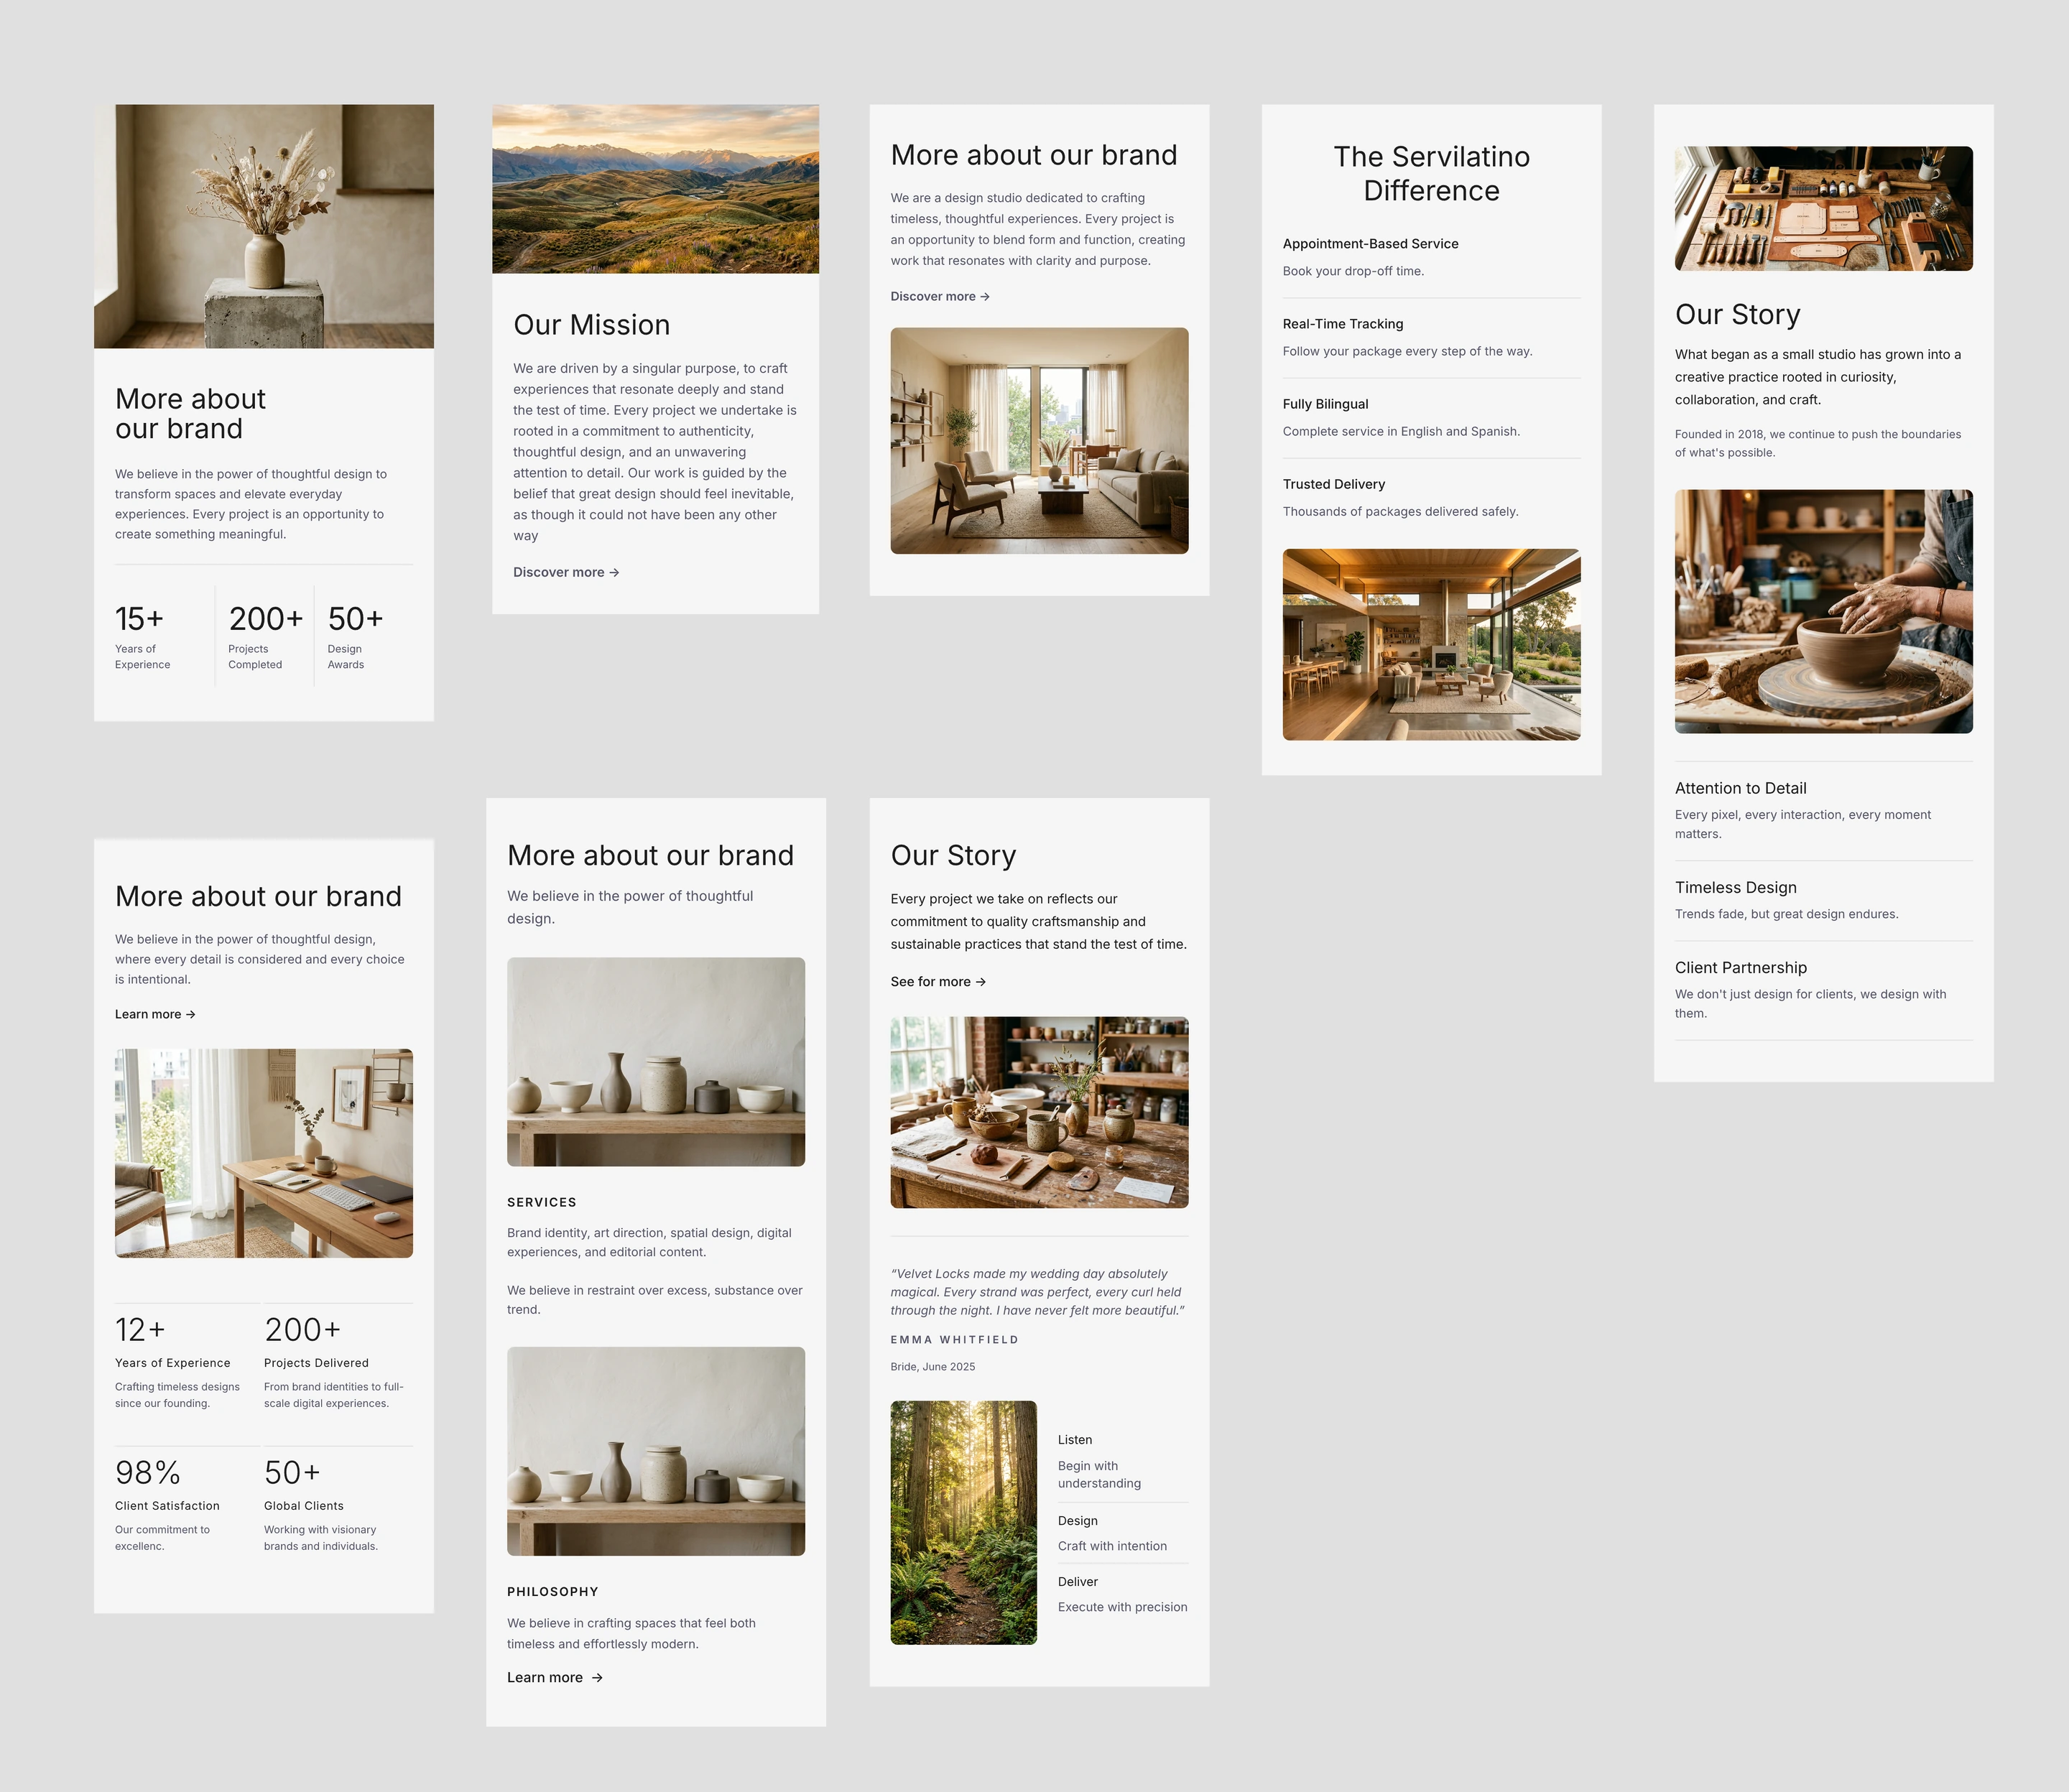The height and width of the screenshot is (1792, 2069).
Task: Click the 200+ Projects Completed stat
Action: point(265,636)
